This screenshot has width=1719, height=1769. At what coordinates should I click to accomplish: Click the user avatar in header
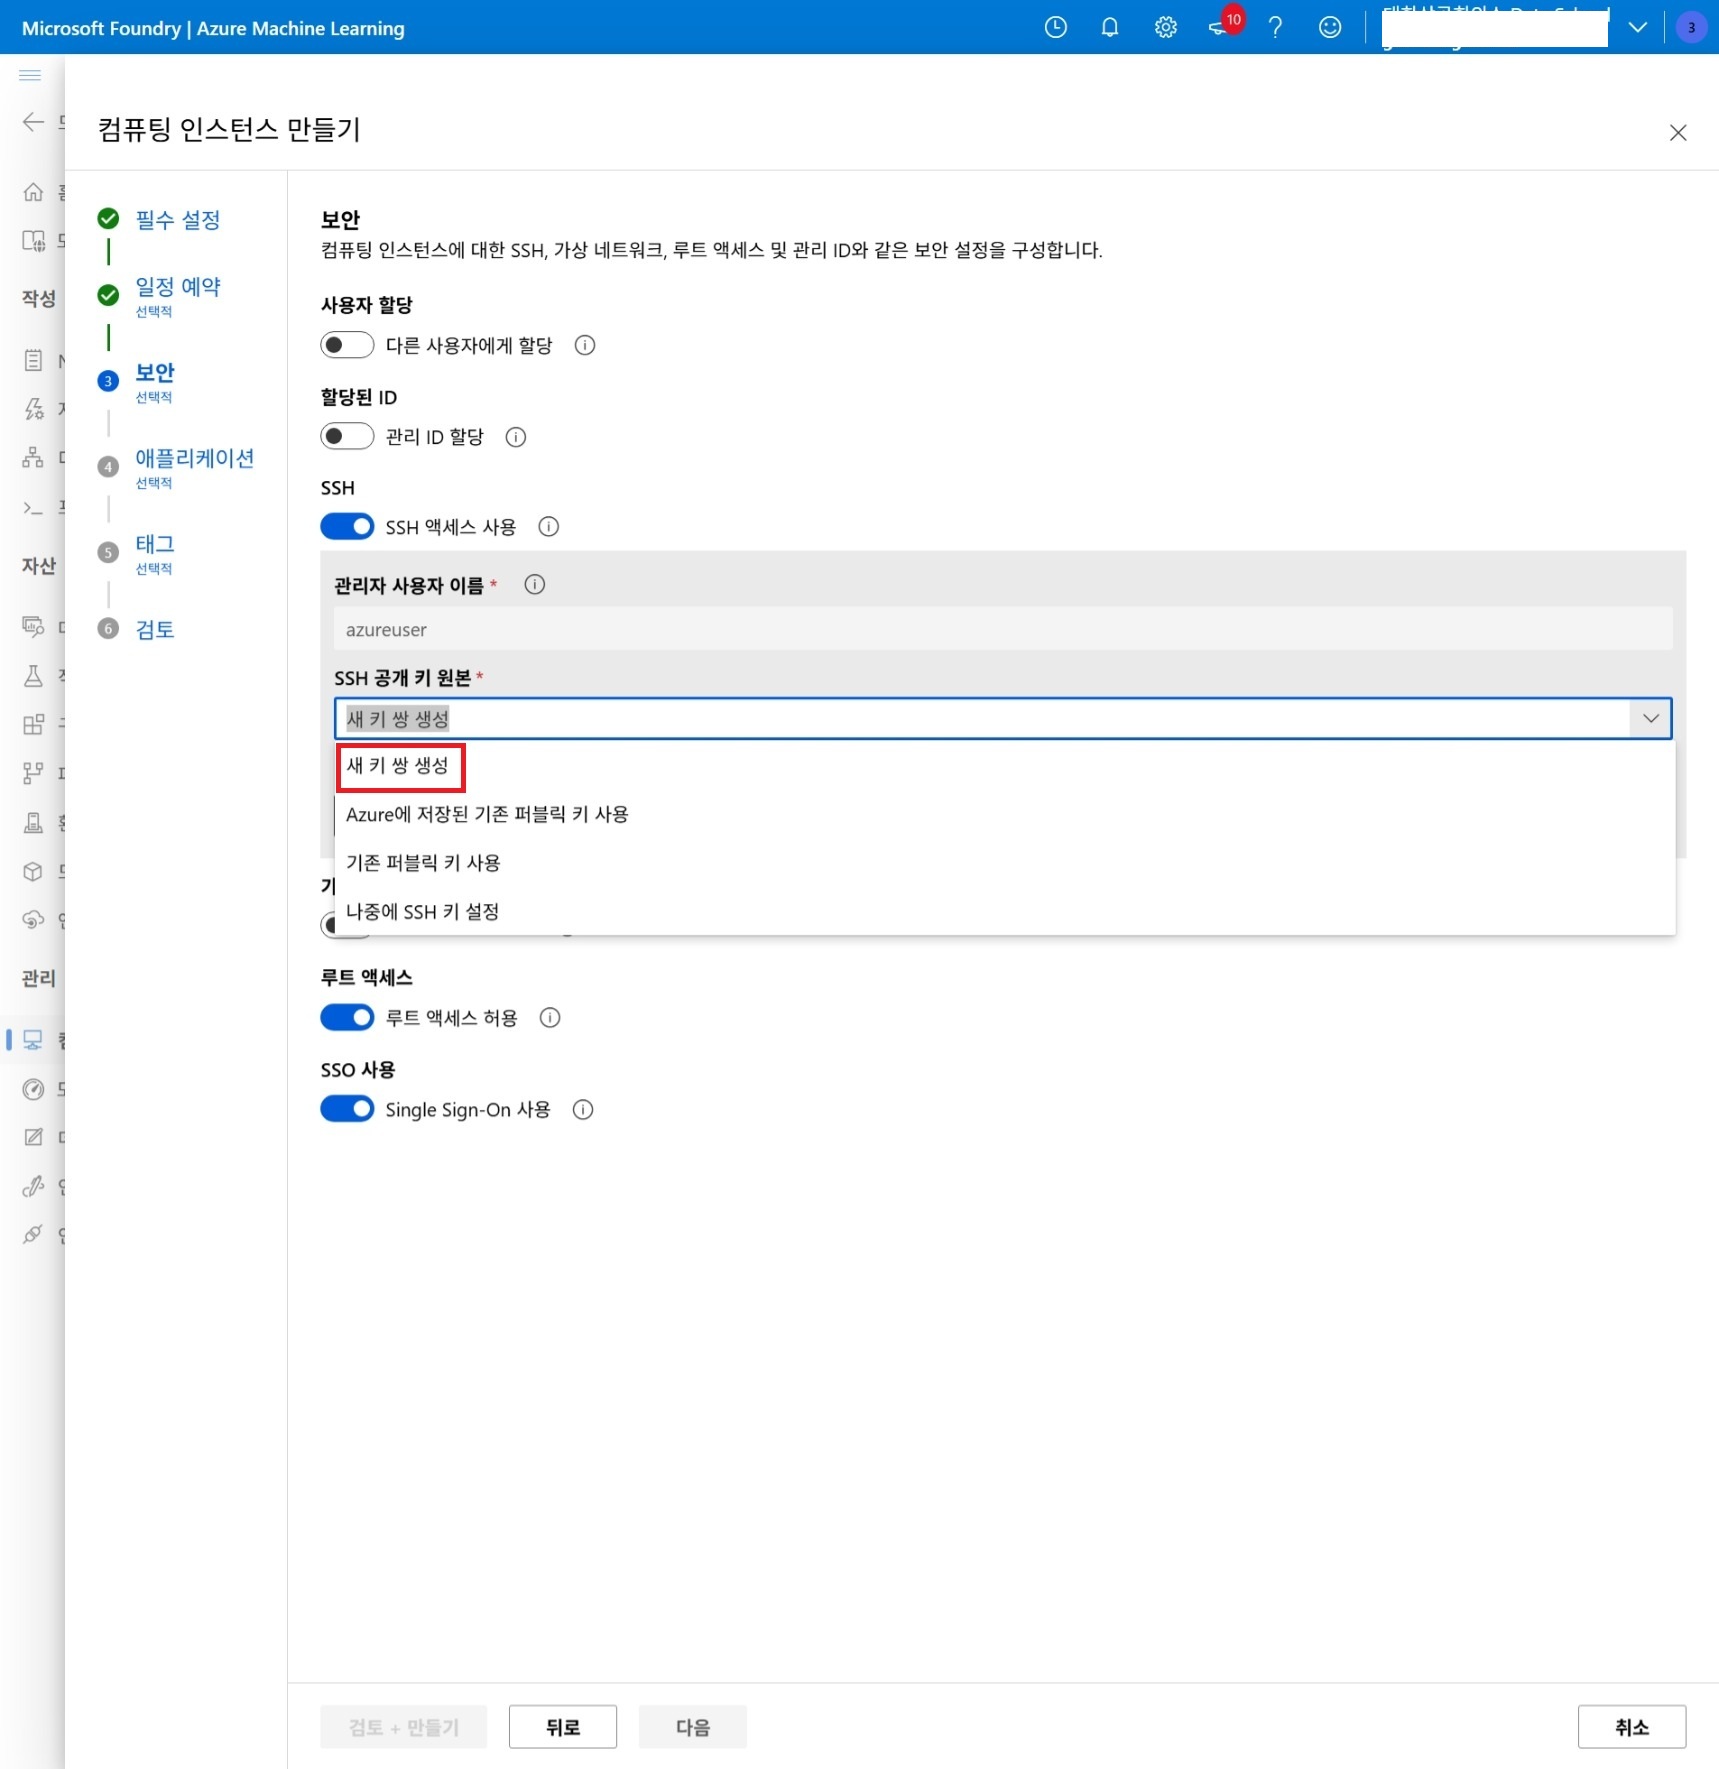1691,28
